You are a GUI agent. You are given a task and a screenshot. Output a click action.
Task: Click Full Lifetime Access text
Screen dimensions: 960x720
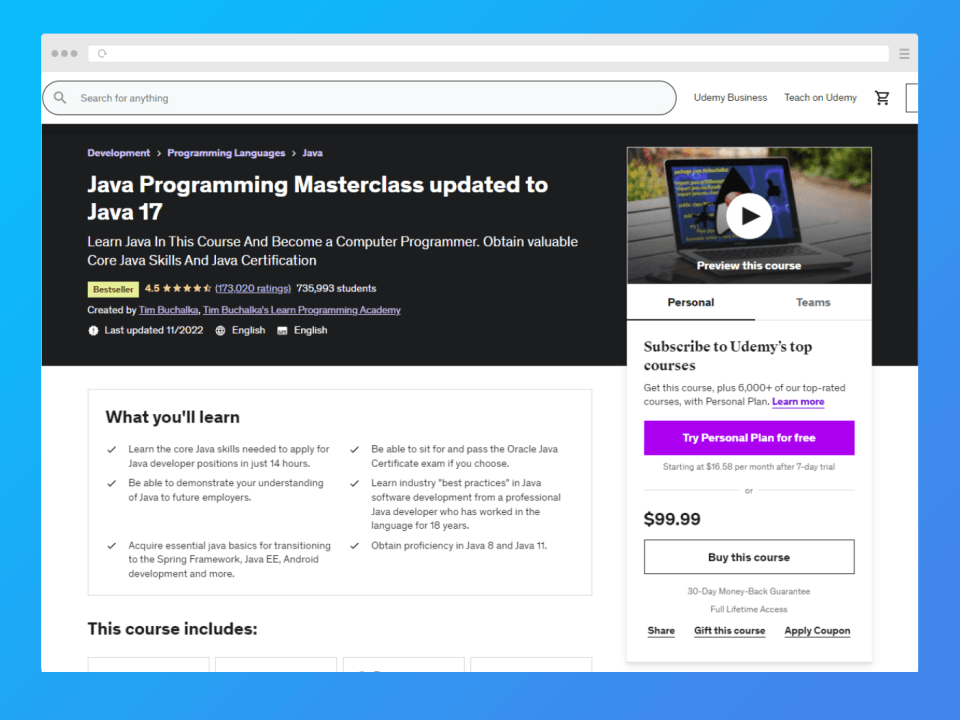pos(749,609)
